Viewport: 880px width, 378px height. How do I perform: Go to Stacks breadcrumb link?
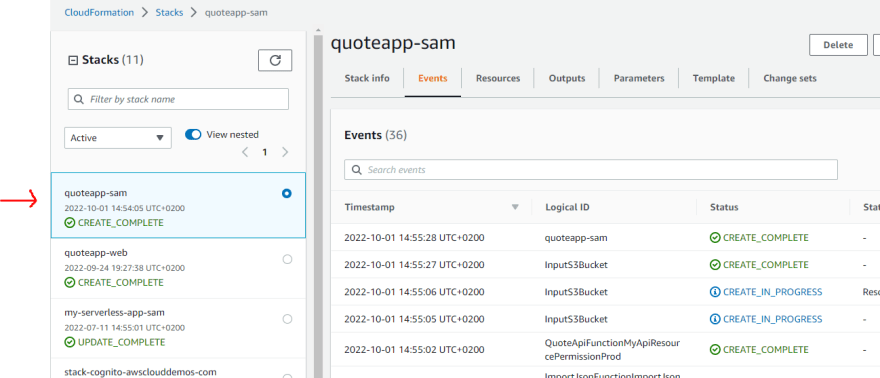[169, 12]
